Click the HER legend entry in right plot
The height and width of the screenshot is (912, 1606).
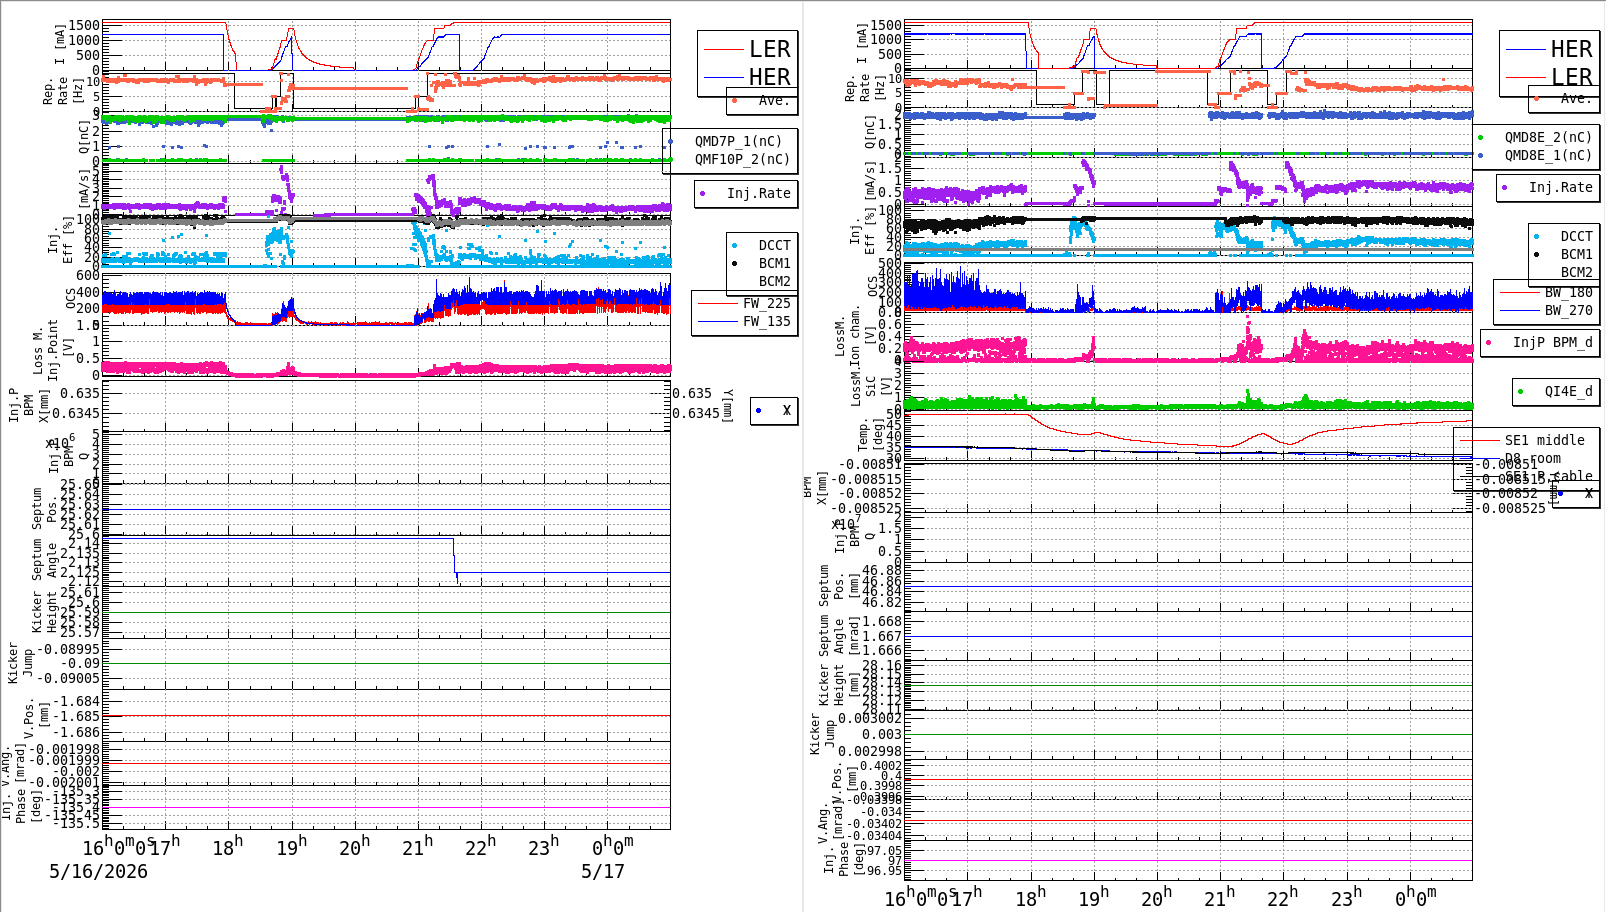(1571, 49)
